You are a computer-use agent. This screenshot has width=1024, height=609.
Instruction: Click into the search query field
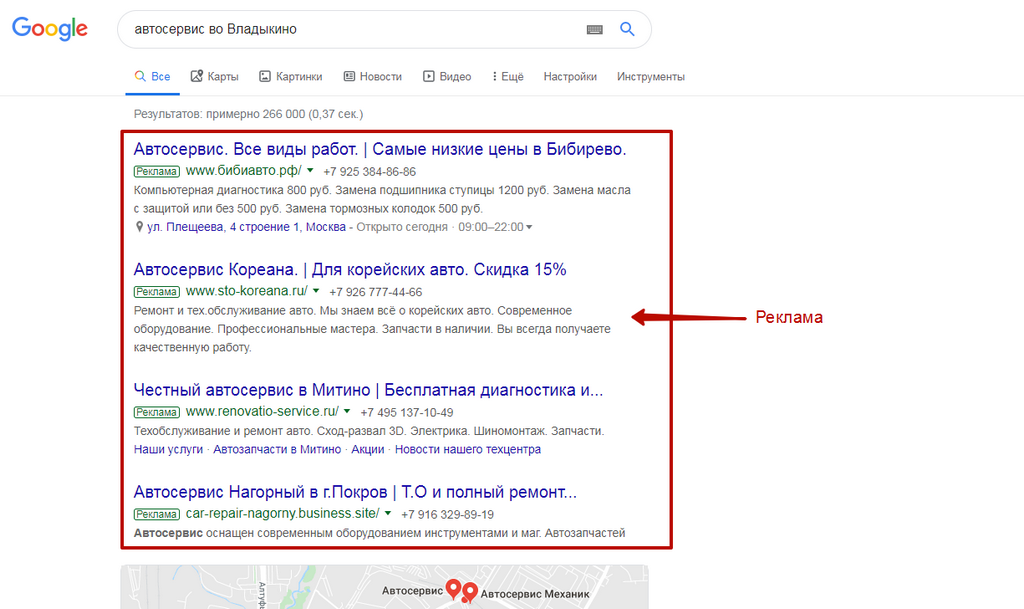(x=353, y=29)
